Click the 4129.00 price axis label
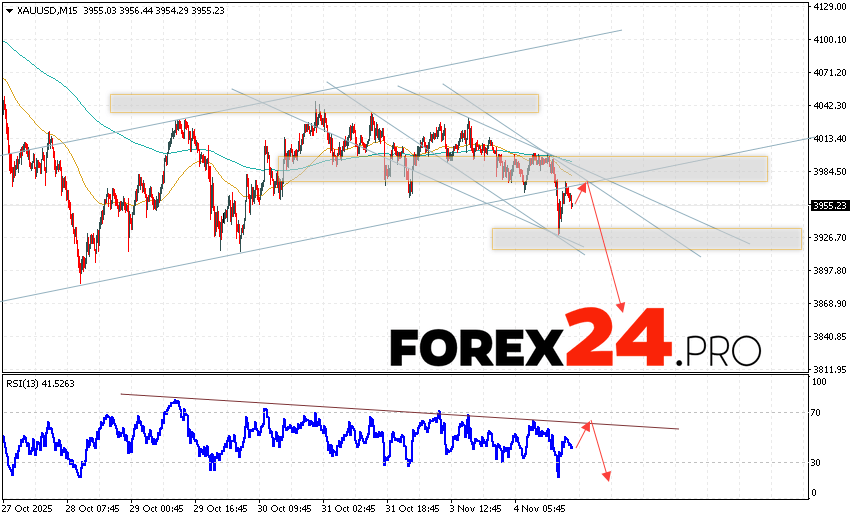Viewport: 854px width, 520px height. point(830,7)
